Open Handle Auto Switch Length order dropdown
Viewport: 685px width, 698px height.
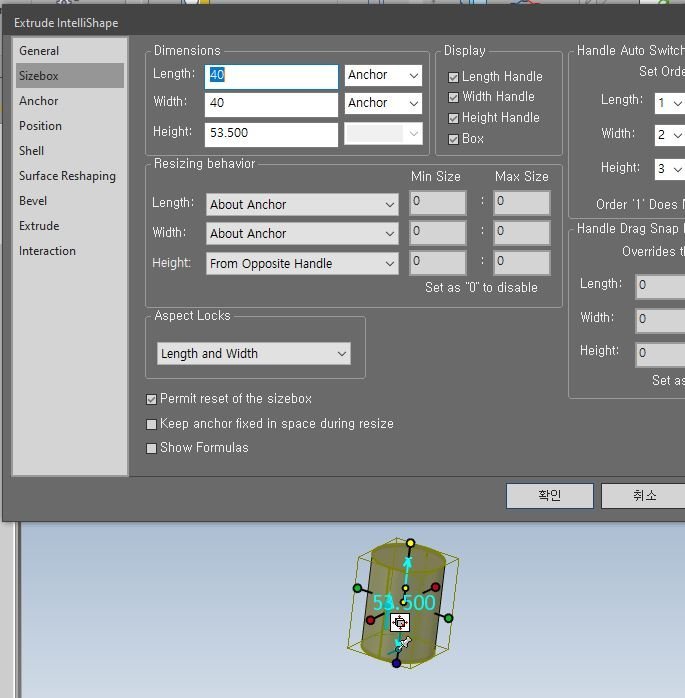(669, 103)
